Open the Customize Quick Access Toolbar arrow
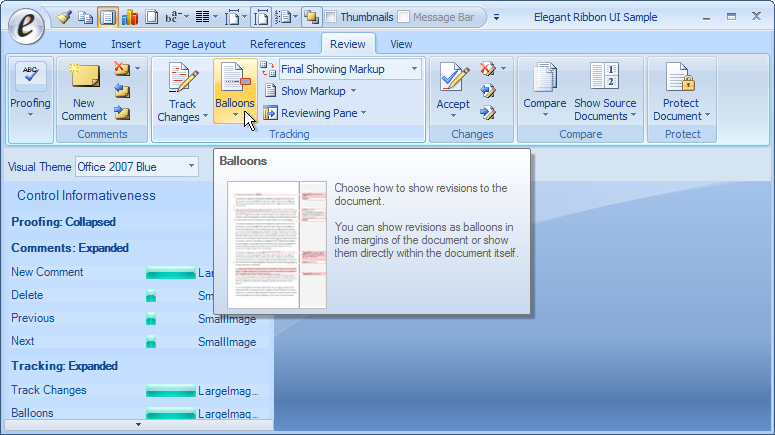775x435 pixels. tap(496, 17)
